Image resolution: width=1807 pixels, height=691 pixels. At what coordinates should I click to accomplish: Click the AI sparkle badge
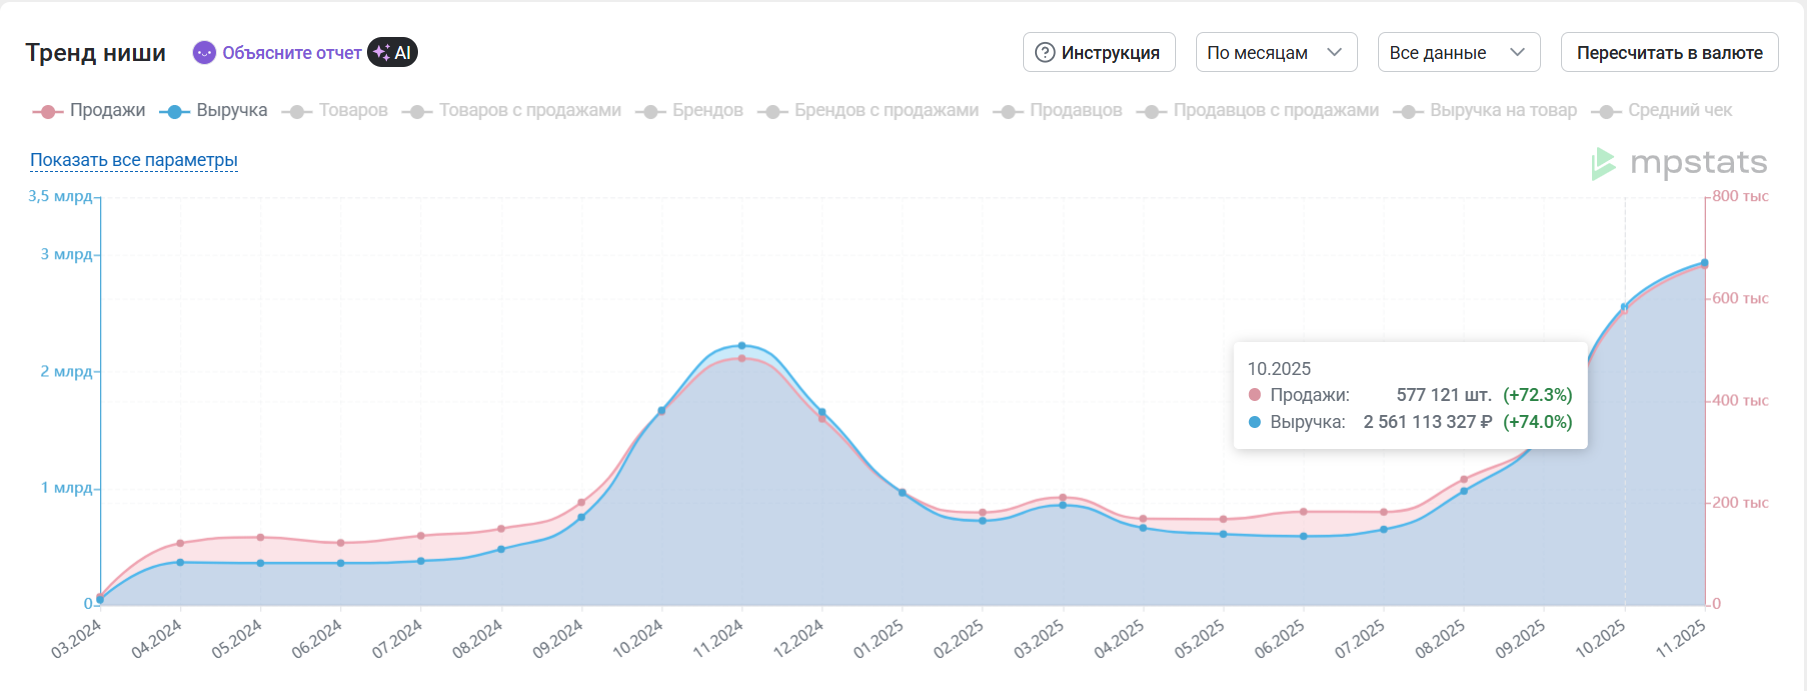392,53
